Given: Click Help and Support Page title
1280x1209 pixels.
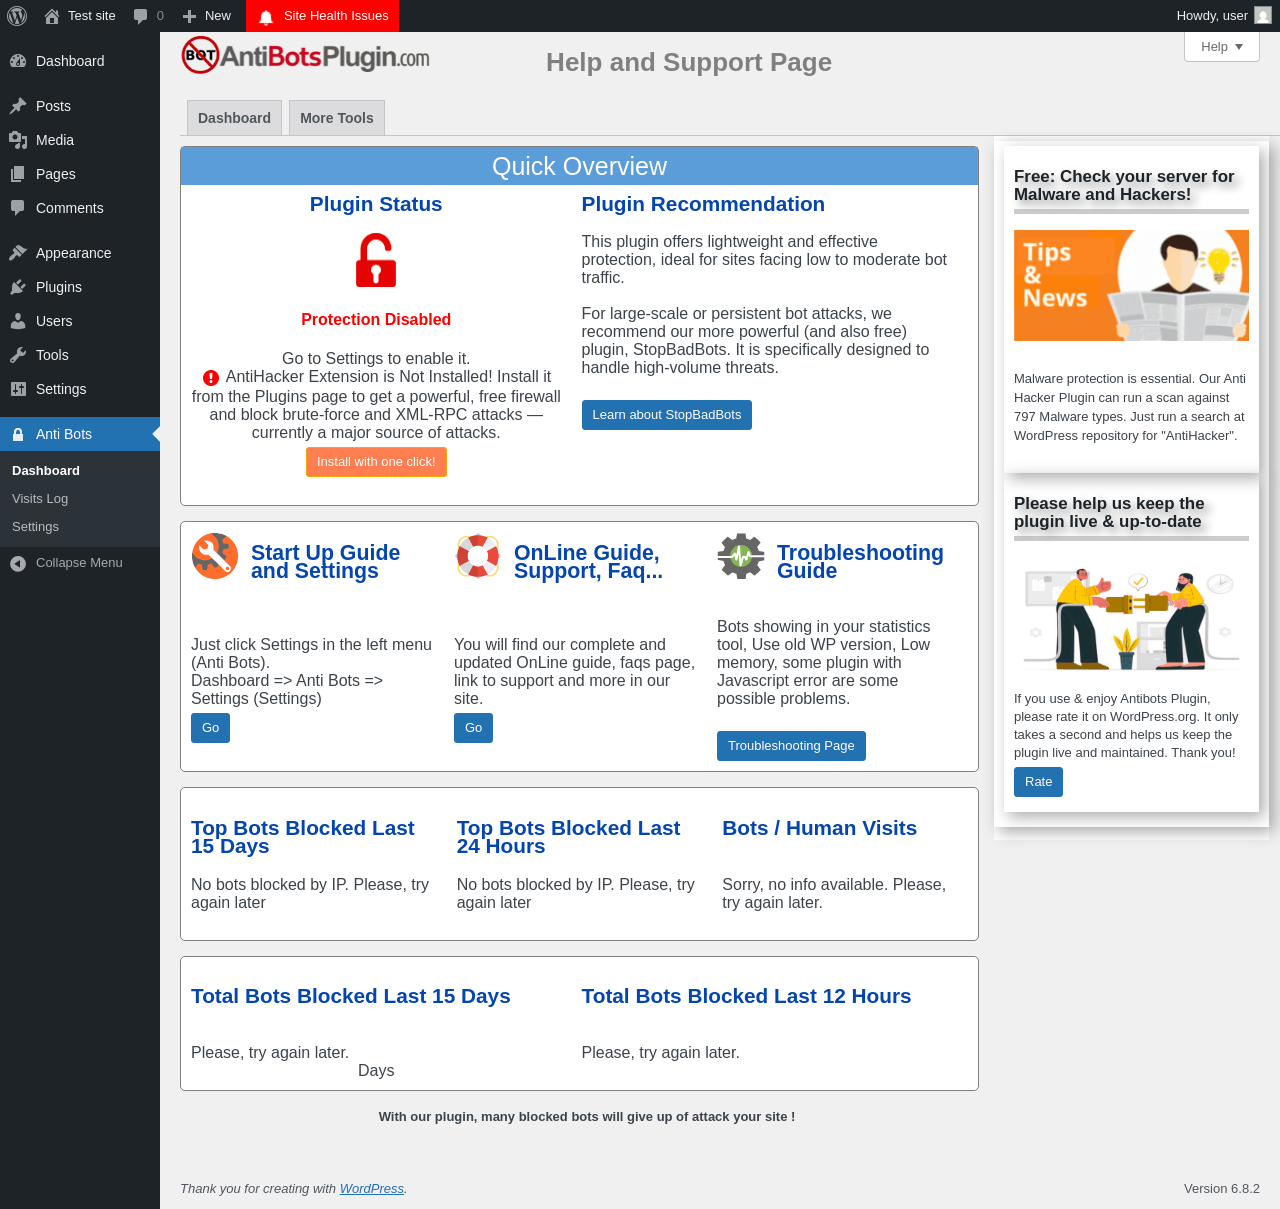Looking at the screenshot, I should 689,62.
